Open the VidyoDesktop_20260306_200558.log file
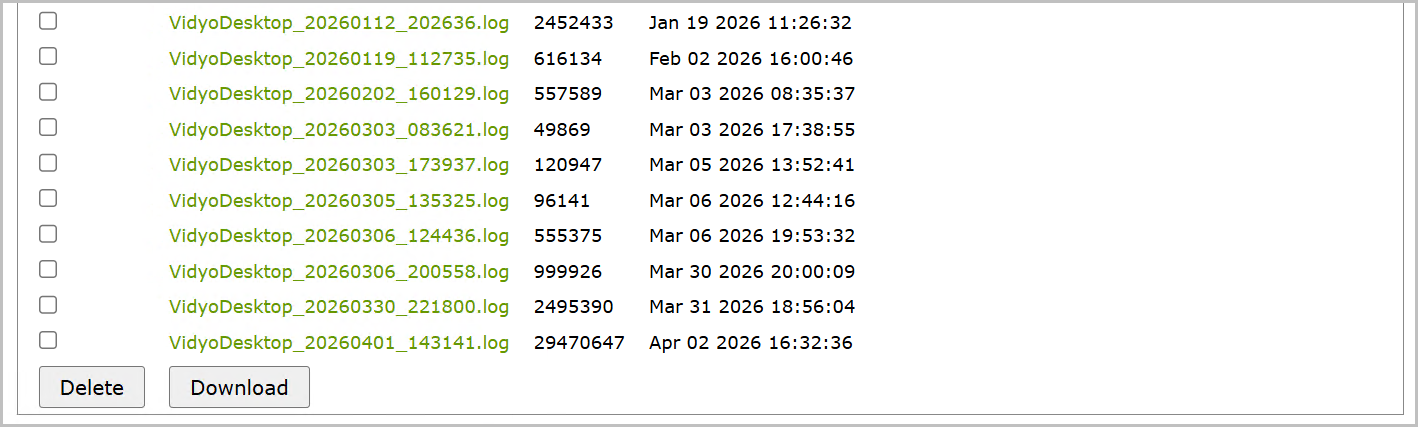This screenshot has width=1418, height=427. [339, 272]
